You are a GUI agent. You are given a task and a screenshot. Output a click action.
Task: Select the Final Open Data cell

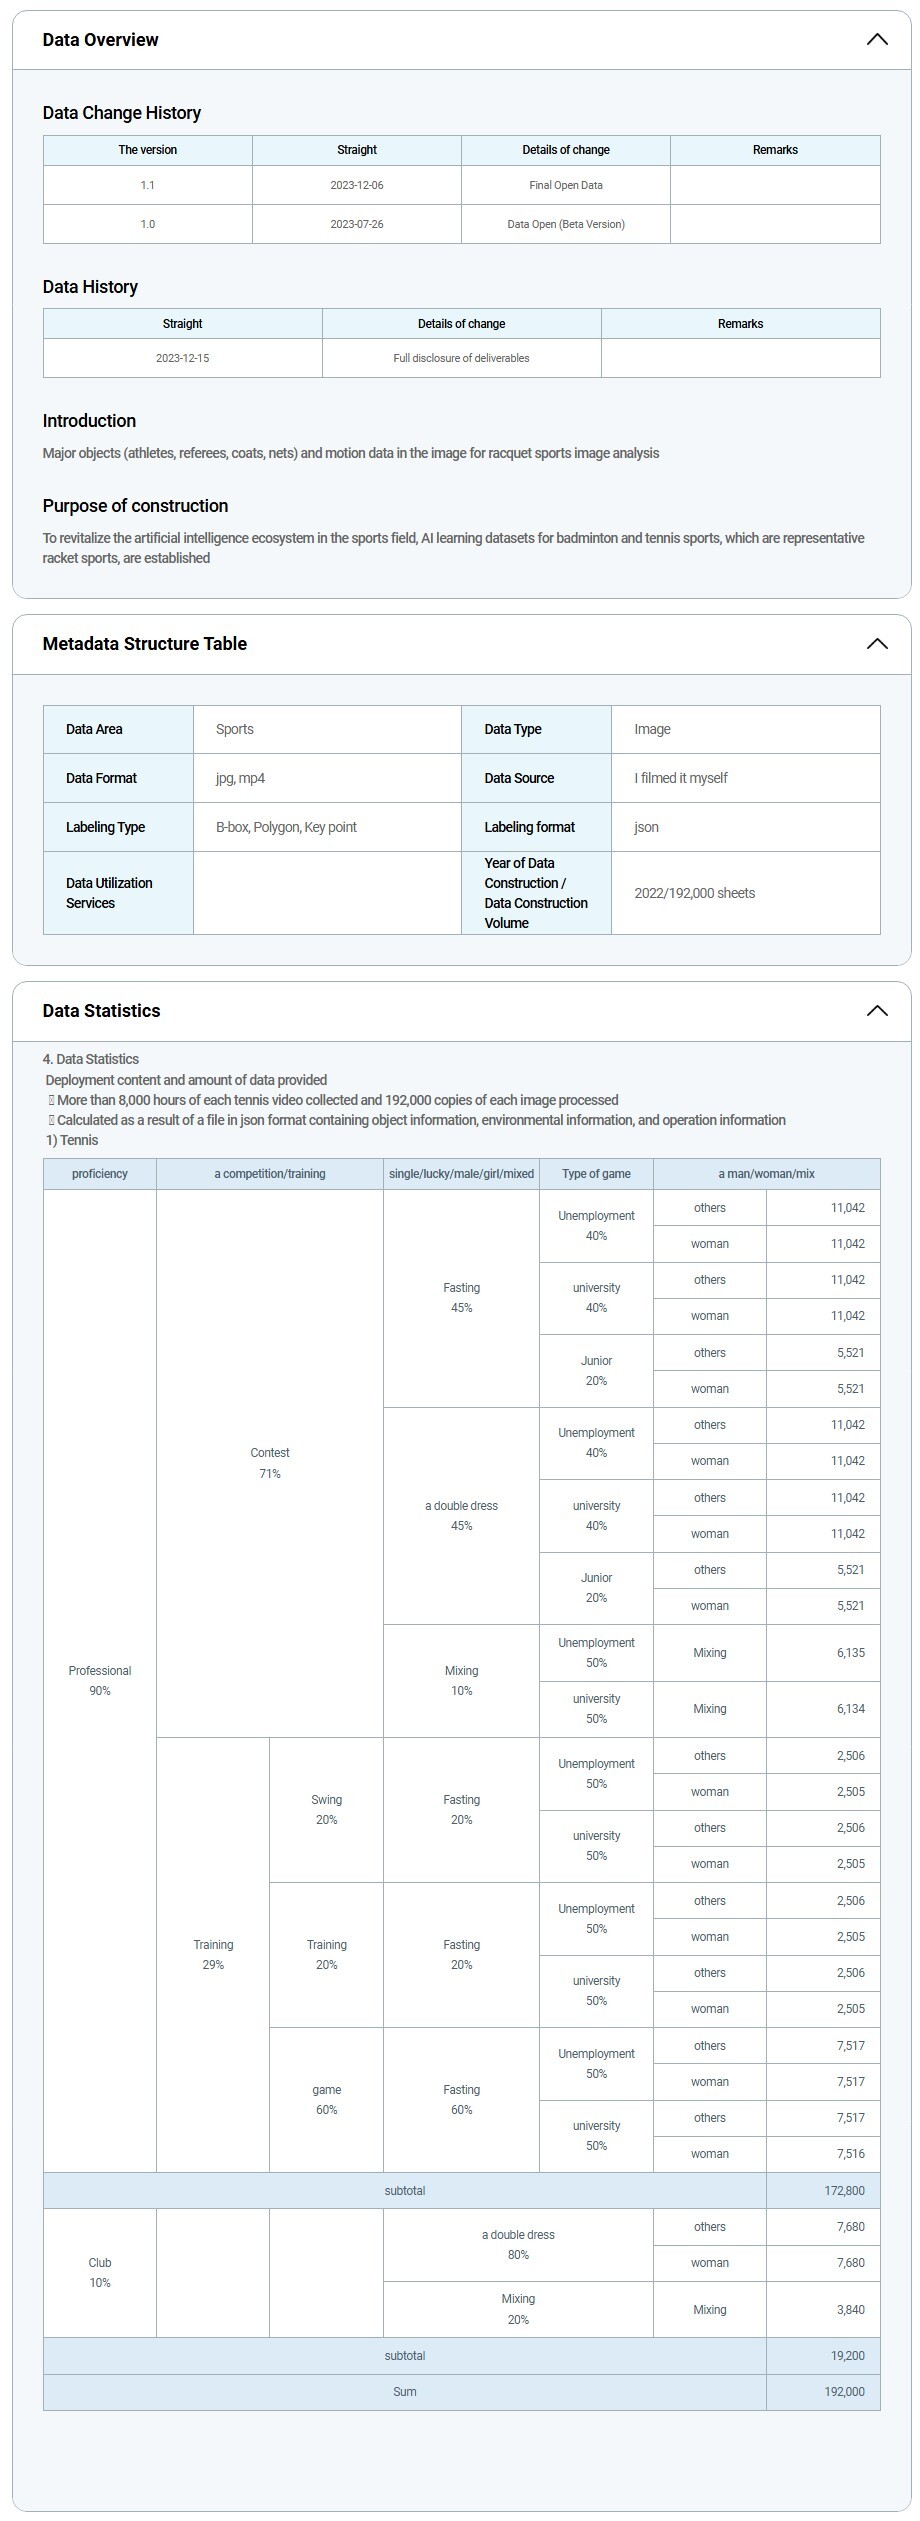pos(565,185)
